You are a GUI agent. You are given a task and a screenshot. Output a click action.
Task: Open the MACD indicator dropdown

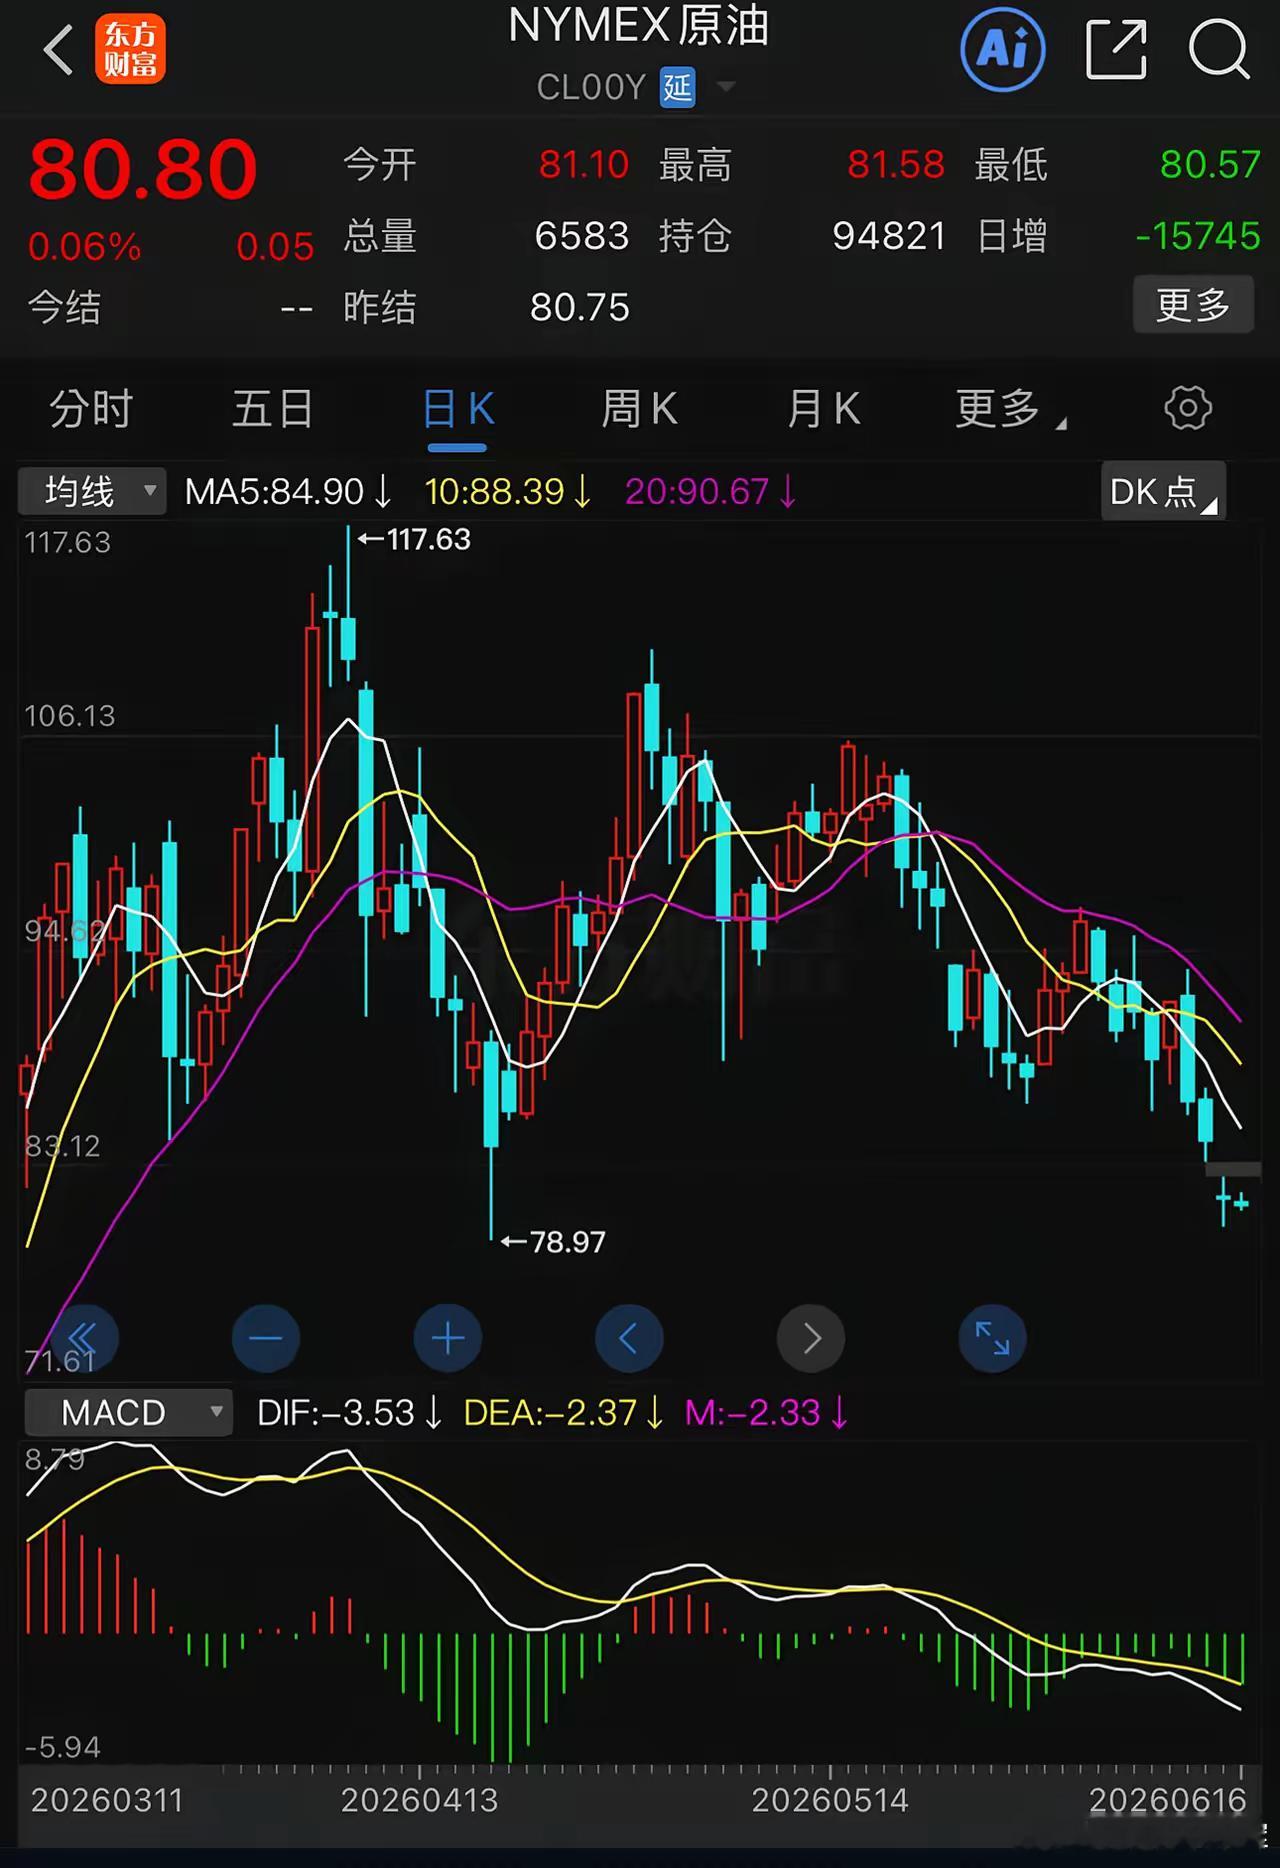(128, 1412)
